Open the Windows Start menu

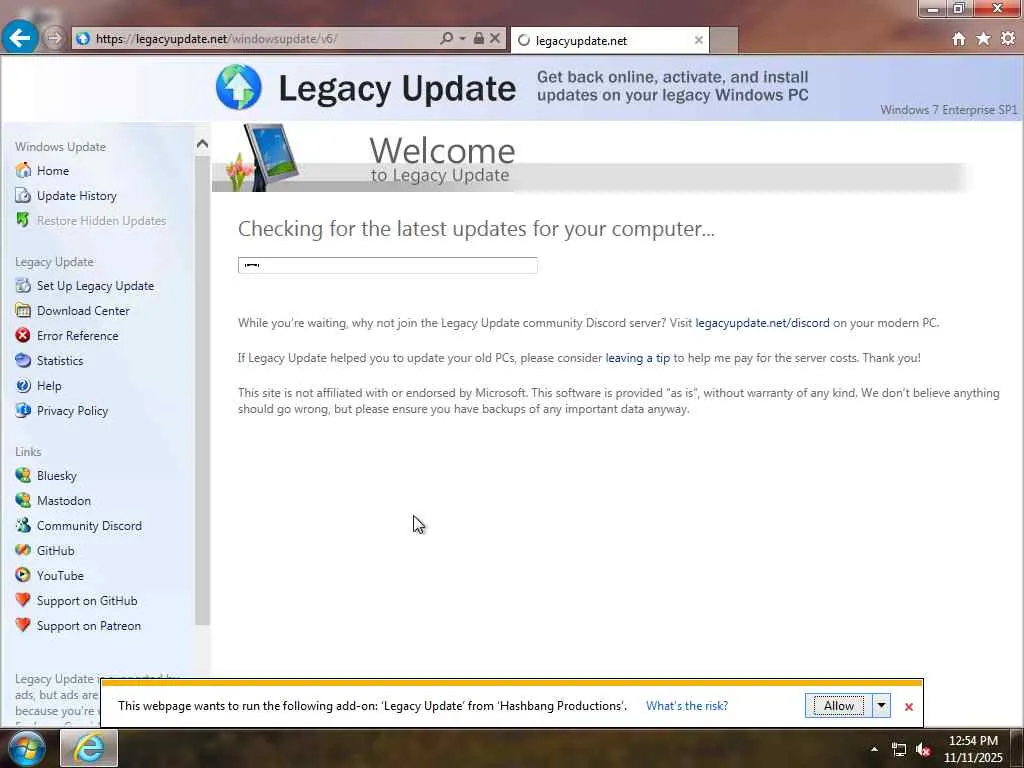[x=27, y=748]
